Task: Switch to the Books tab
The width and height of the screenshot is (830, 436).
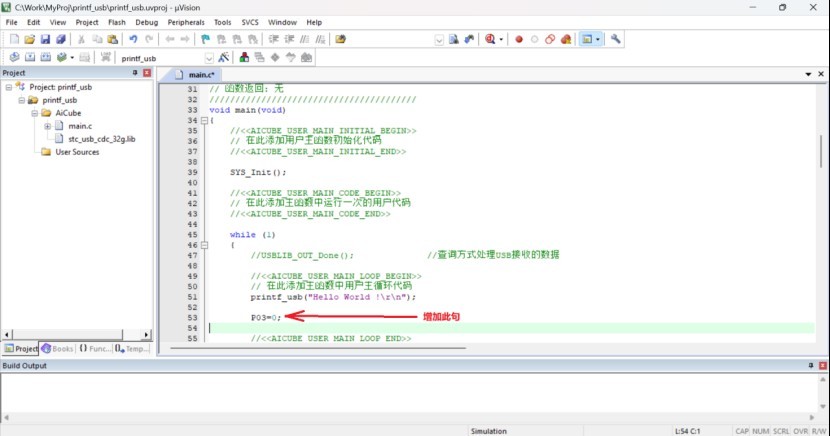Action: pyautogui.click(x=58, y=349)
